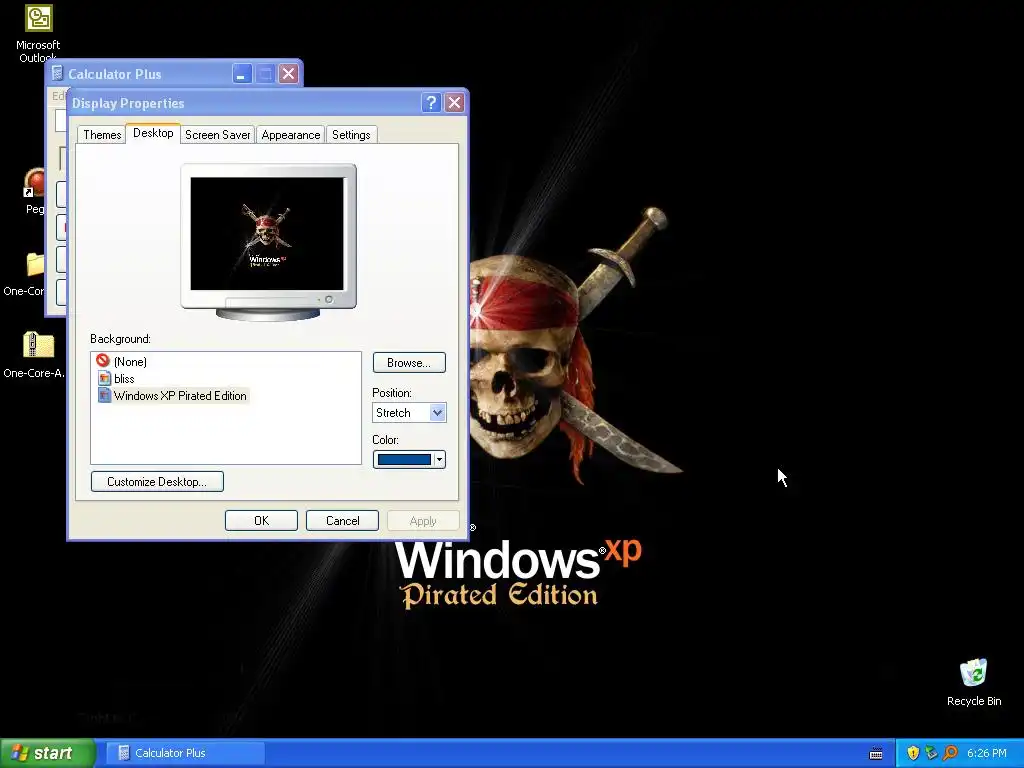Click the Customize Desktop... button
Image resolution: width=1024 pixels, height=768 pixels.
tap(157, 481)
